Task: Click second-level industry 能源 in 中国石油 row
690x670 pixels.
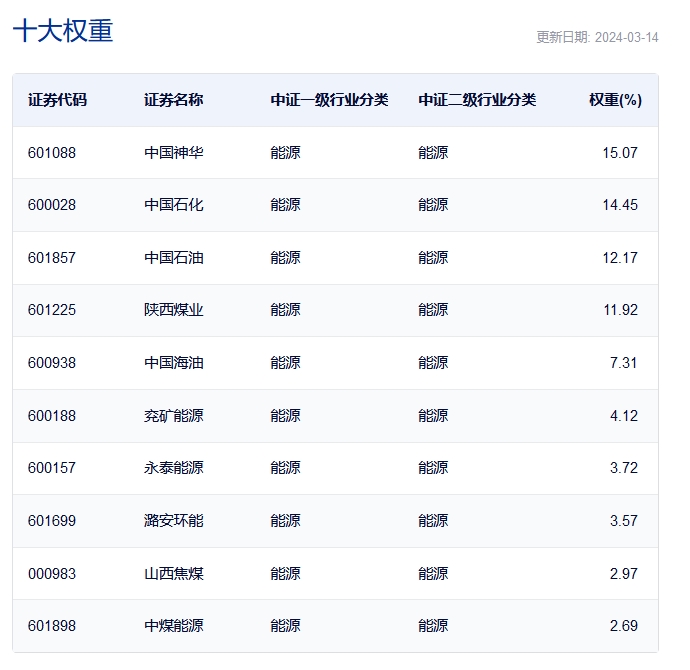Action: 433,257
